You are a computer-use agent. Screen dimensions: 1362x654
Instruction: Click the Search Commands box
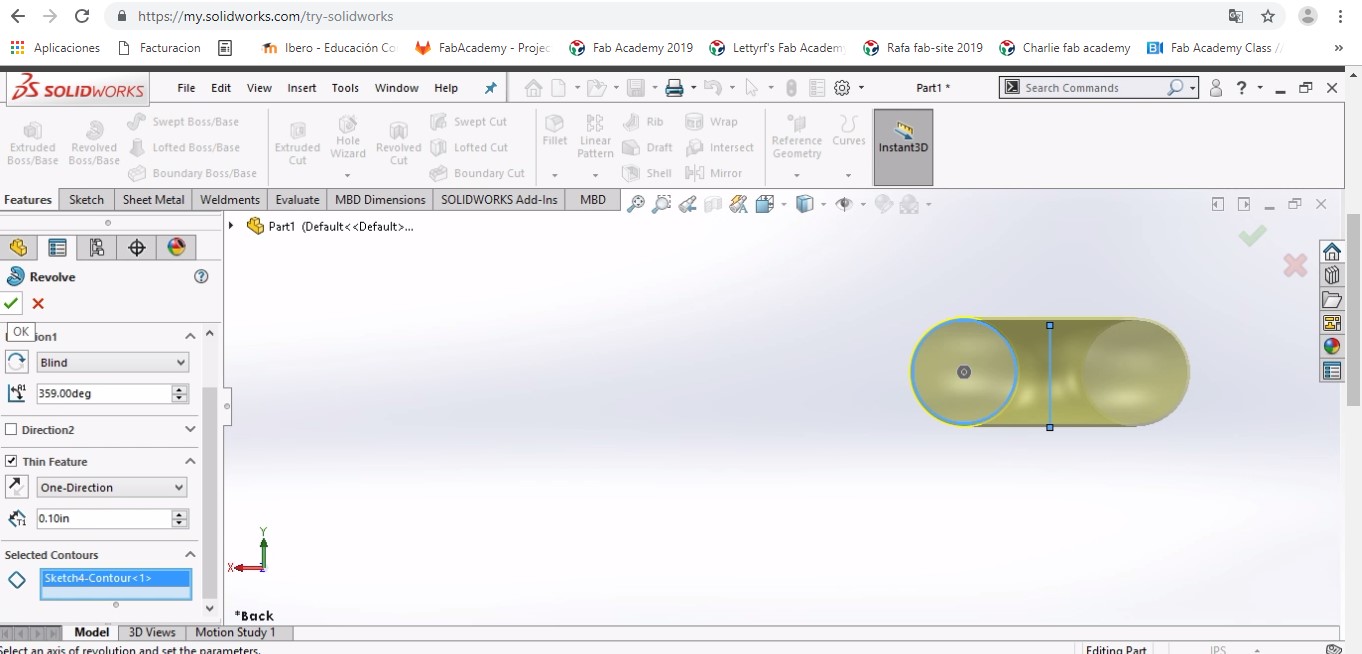click(1093, 88)
